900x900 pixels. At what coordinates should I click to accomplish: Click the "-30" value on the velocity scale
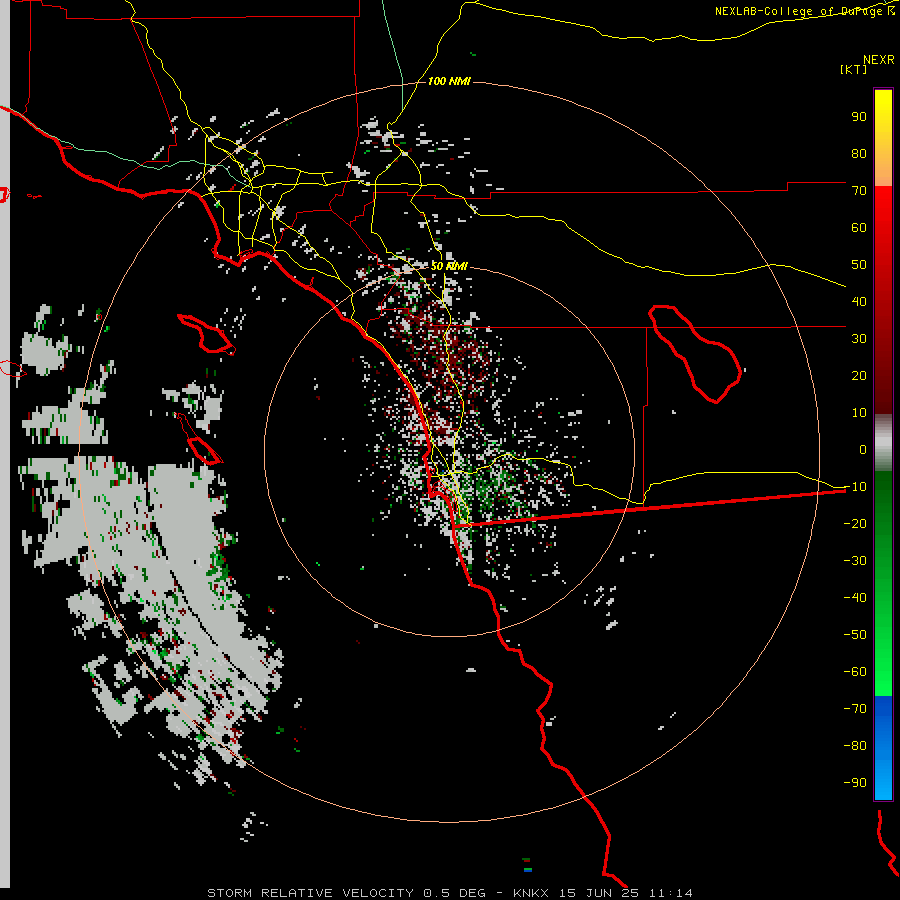coord(855,561)
